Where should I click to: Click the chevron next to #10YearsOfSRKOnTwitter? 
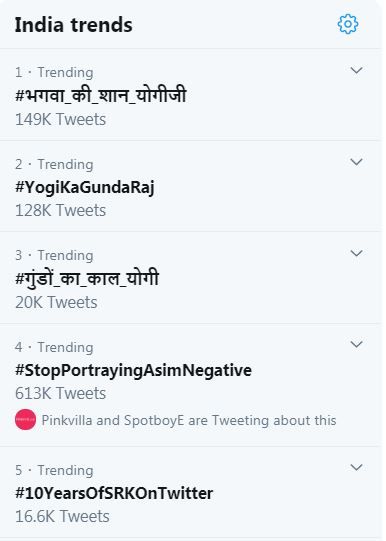(356, 467)
